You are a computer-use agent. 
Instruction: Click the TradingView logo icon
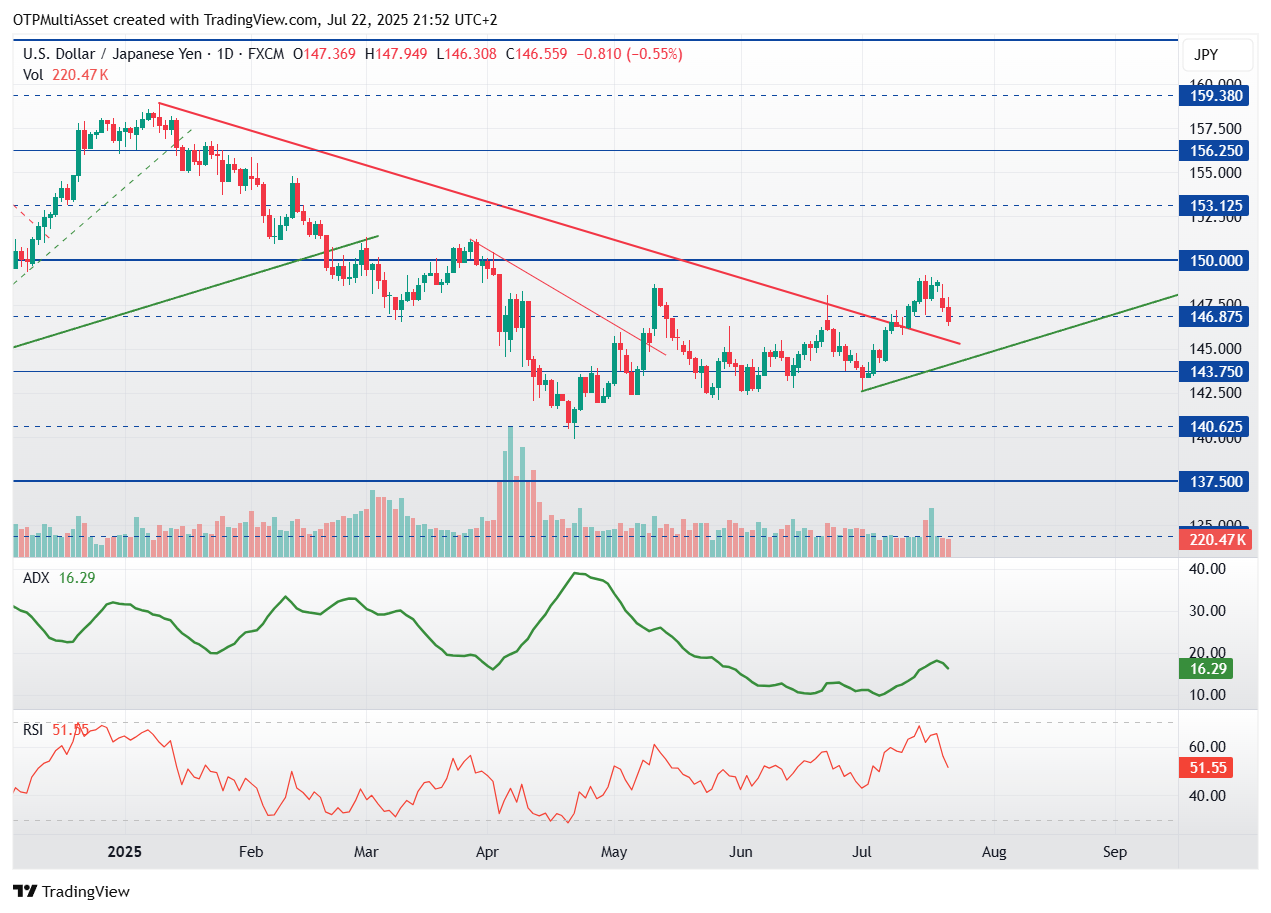(25, 891)
